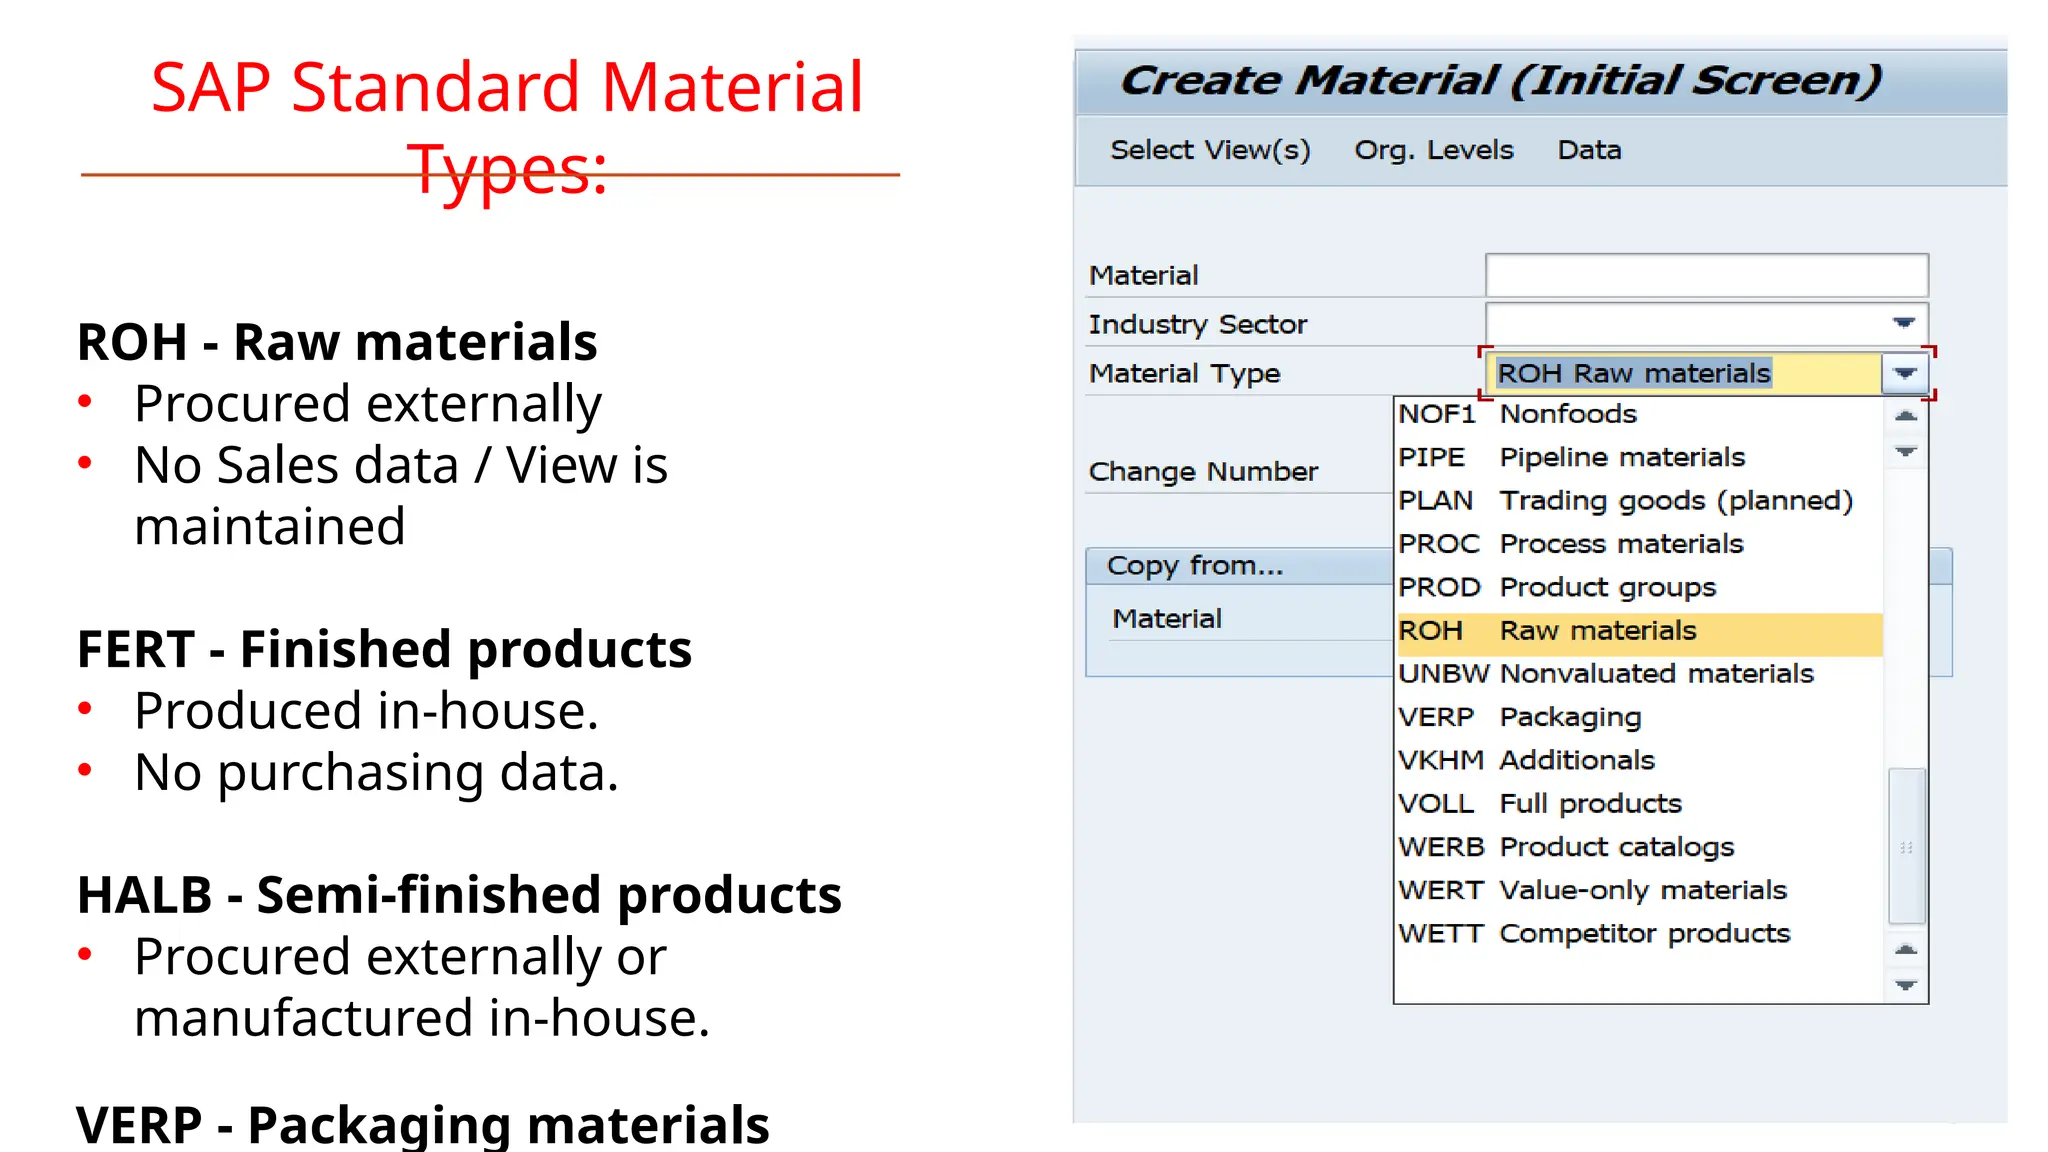Collapse the Material Type dropdown arrow

[x=1904, y=373]
